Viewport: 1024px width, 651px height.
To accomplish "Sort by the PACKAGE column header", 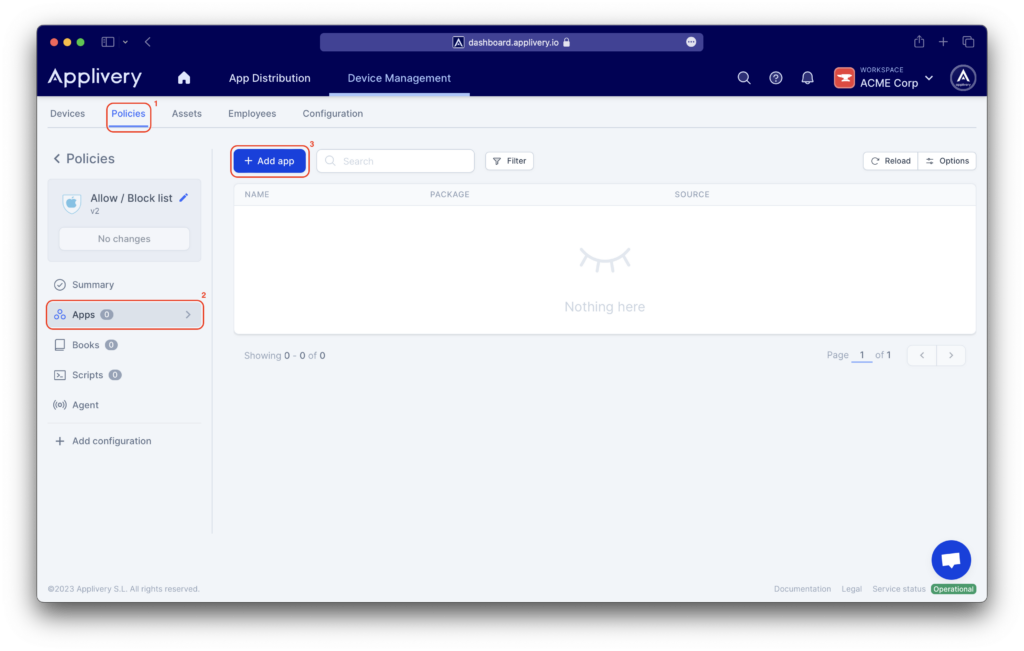I will point(449,195).
